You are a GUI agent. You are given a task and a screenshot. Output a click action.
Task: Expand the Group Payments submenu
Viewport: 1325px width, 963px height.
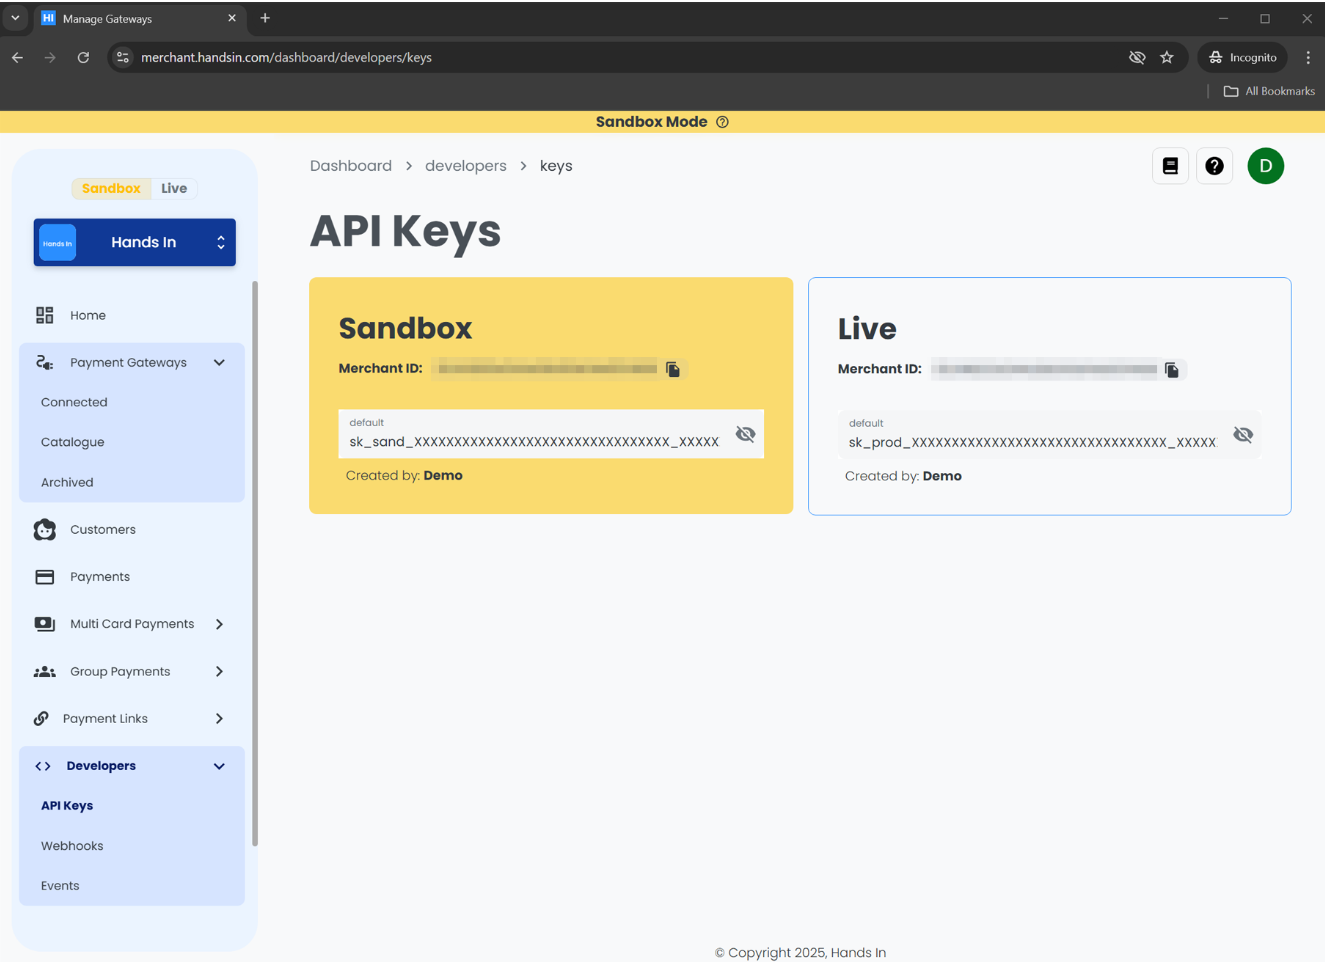(219, 672)
